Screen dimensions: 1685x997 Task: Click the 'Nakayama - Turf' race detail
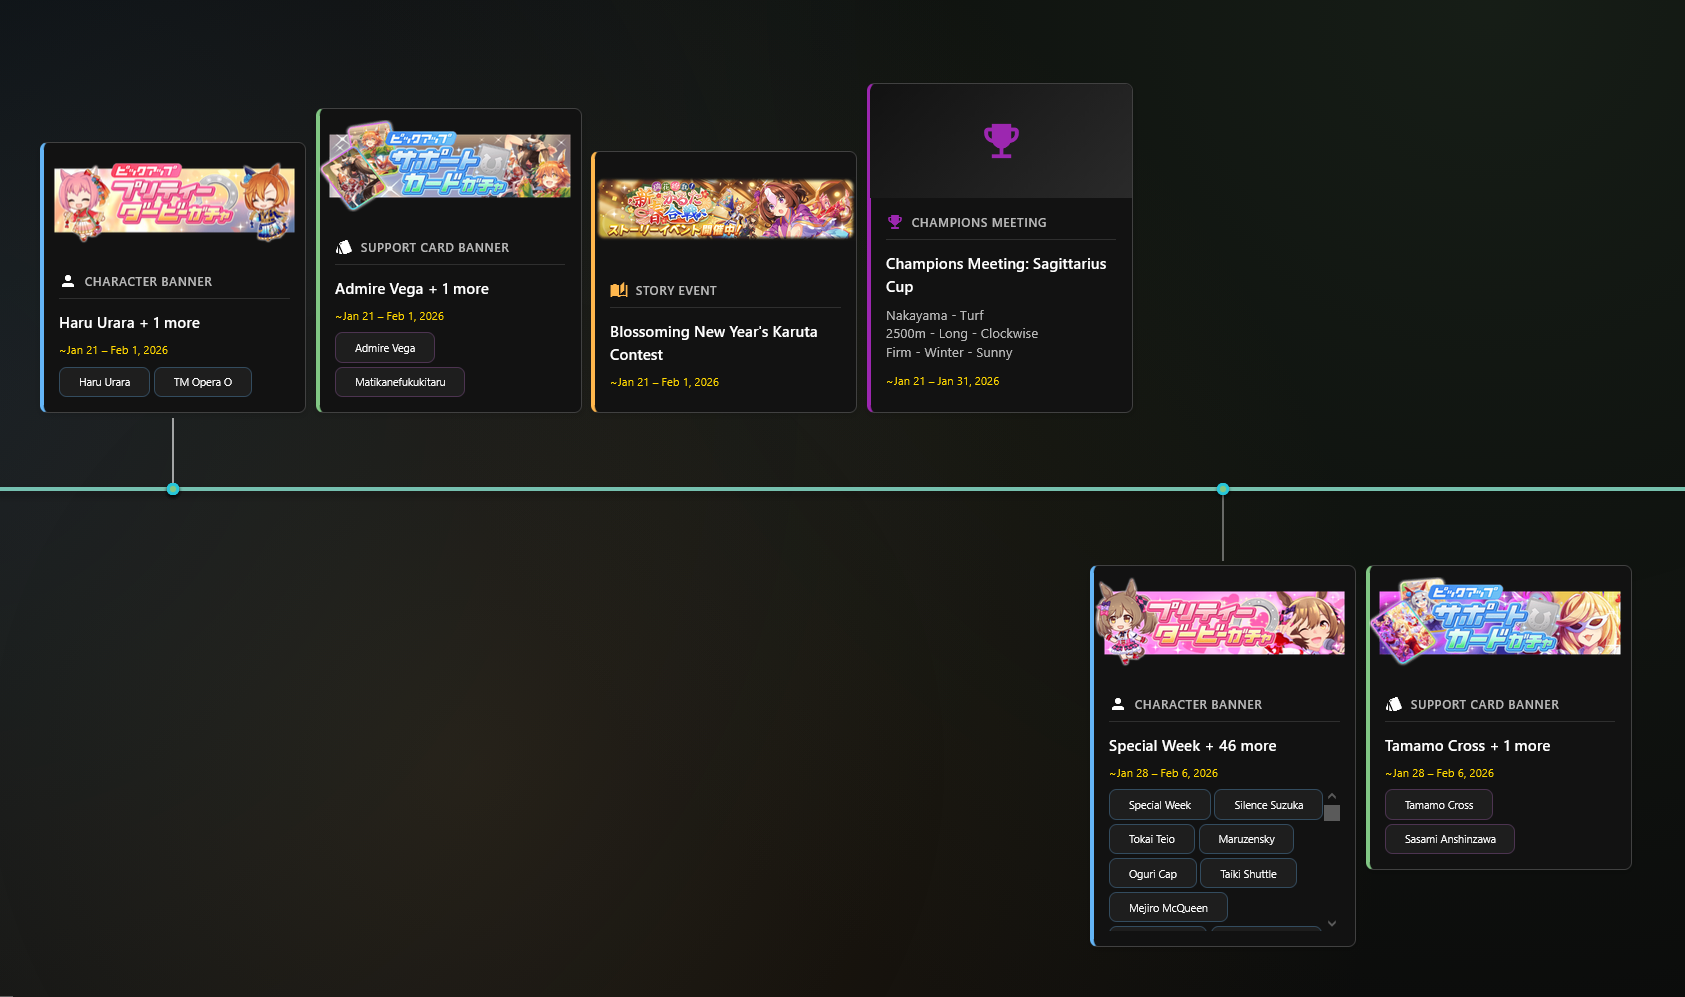935,315
